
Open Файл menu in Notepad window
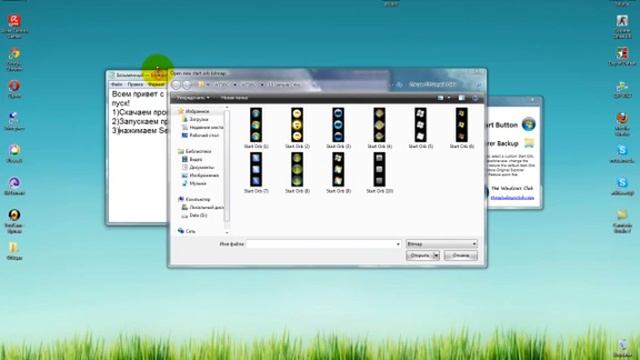[x=117, y=84]
